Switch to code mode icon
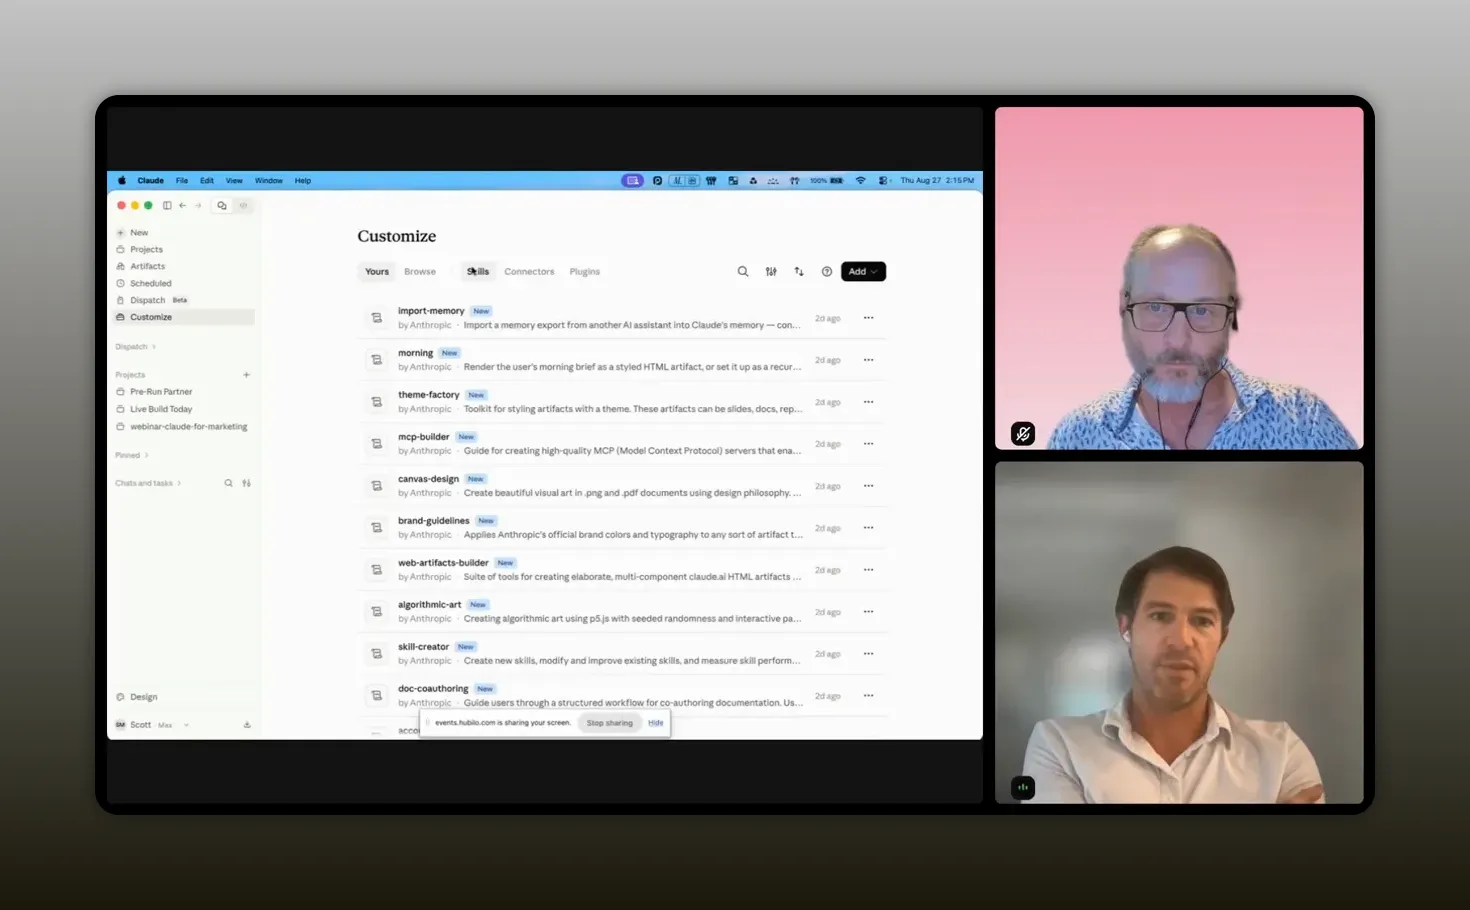This screenshot has height=910, width=1470. (x=243, y=205)
